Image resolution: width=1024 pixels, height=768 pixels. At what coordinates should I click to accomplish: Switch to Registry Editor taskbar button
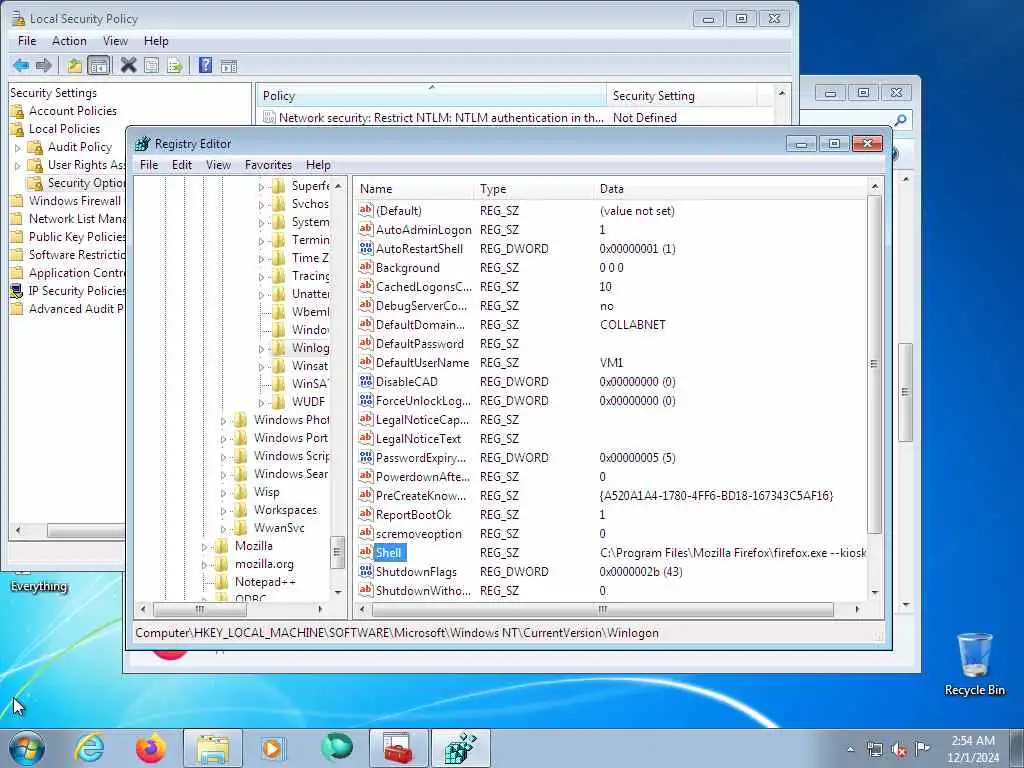[x=461, y=748]
